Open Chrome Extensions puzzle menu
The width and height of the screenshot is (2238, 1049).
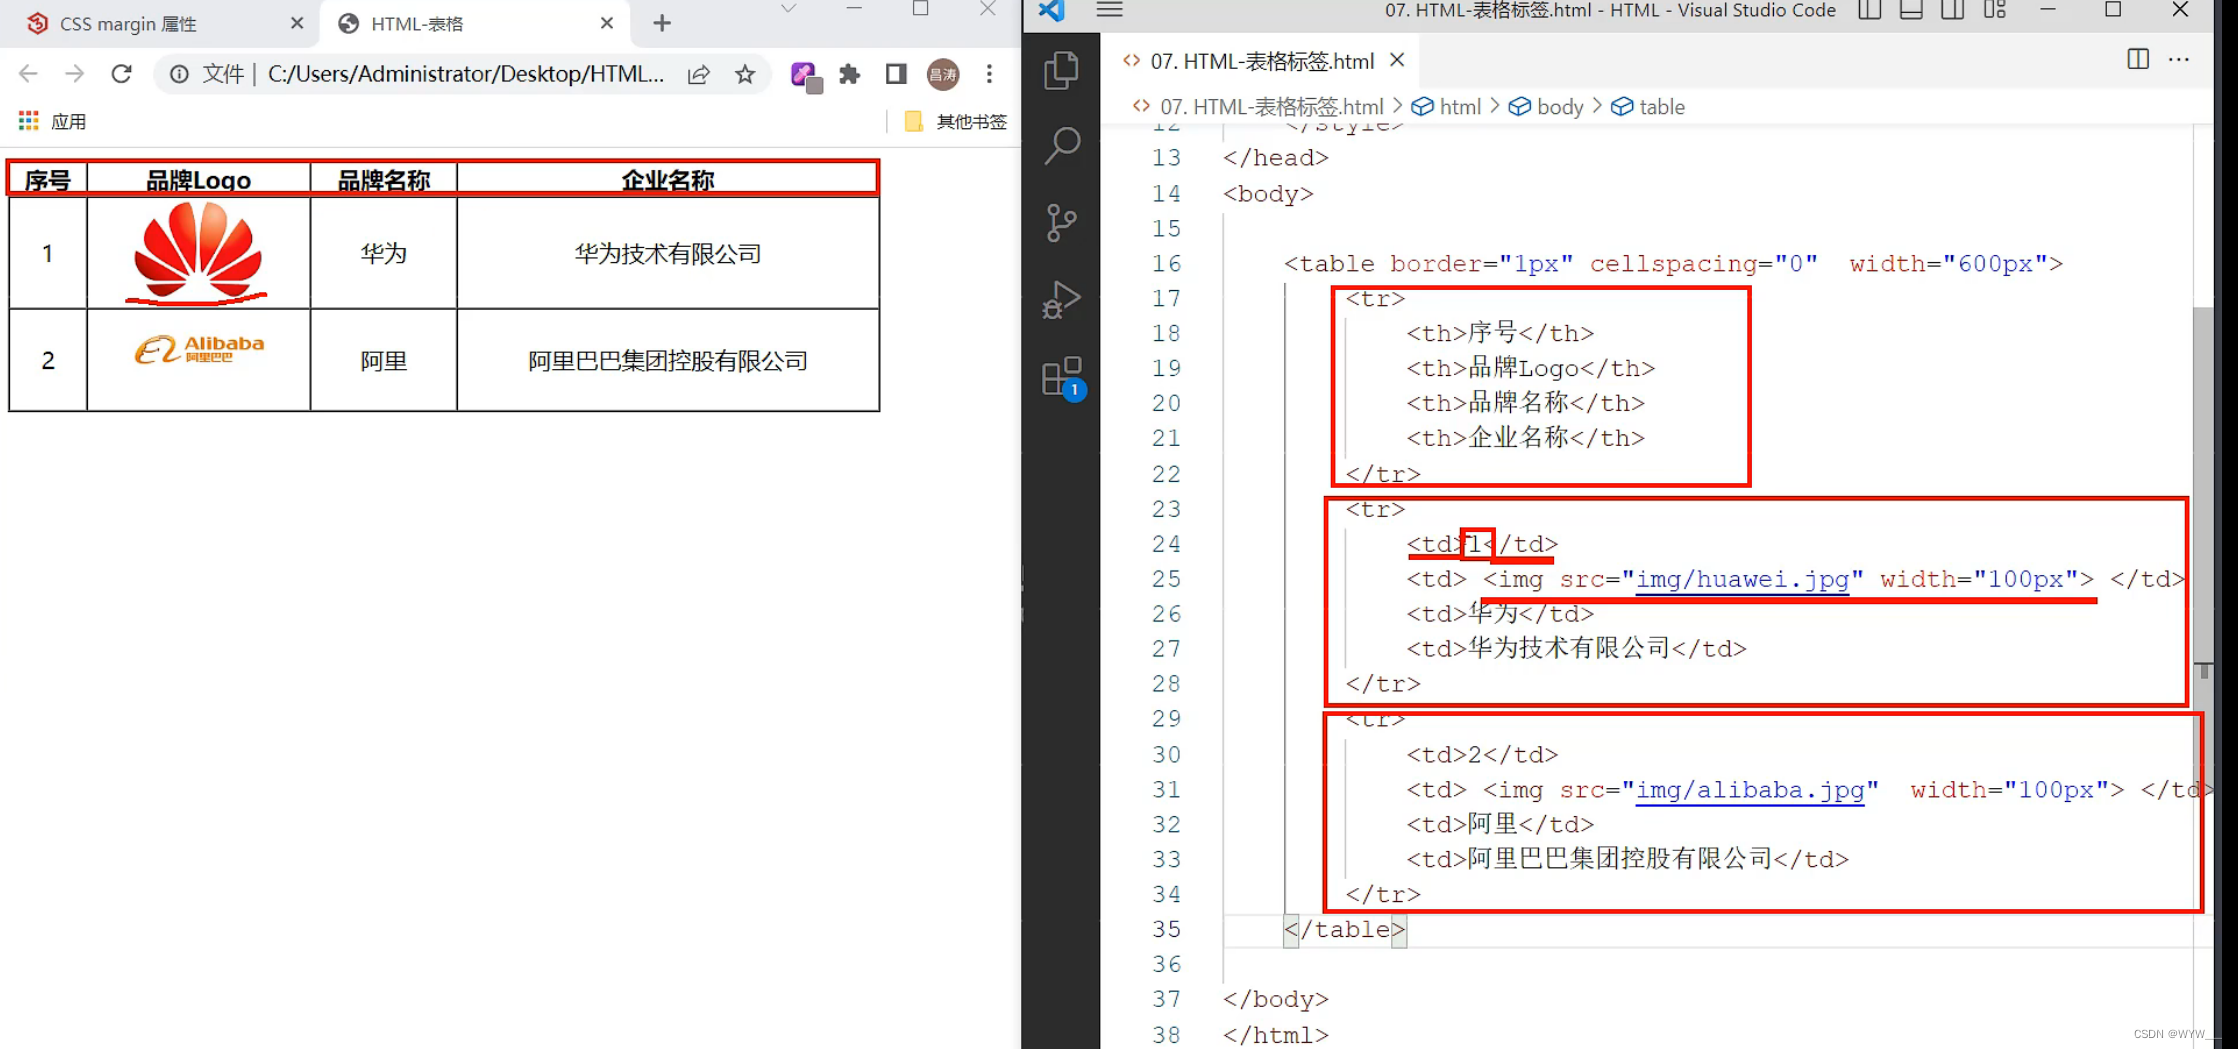pos(849,74)
